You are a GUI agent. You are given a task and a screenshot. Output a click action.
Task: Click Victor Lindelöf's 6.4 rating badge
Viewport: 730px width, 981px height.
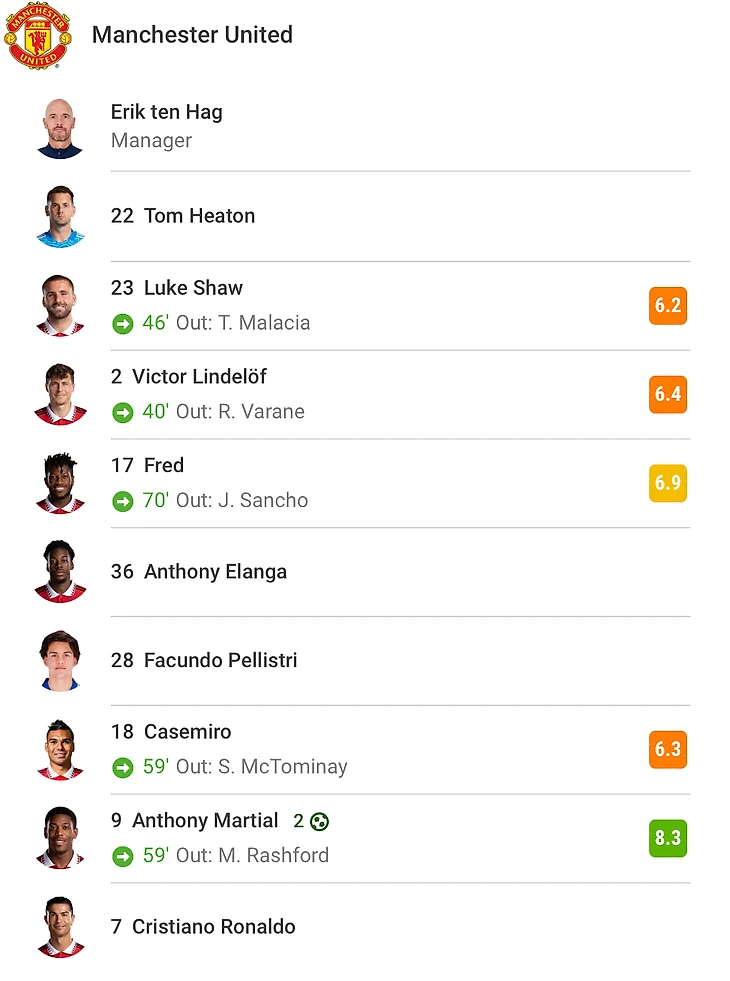click(668, 394)
